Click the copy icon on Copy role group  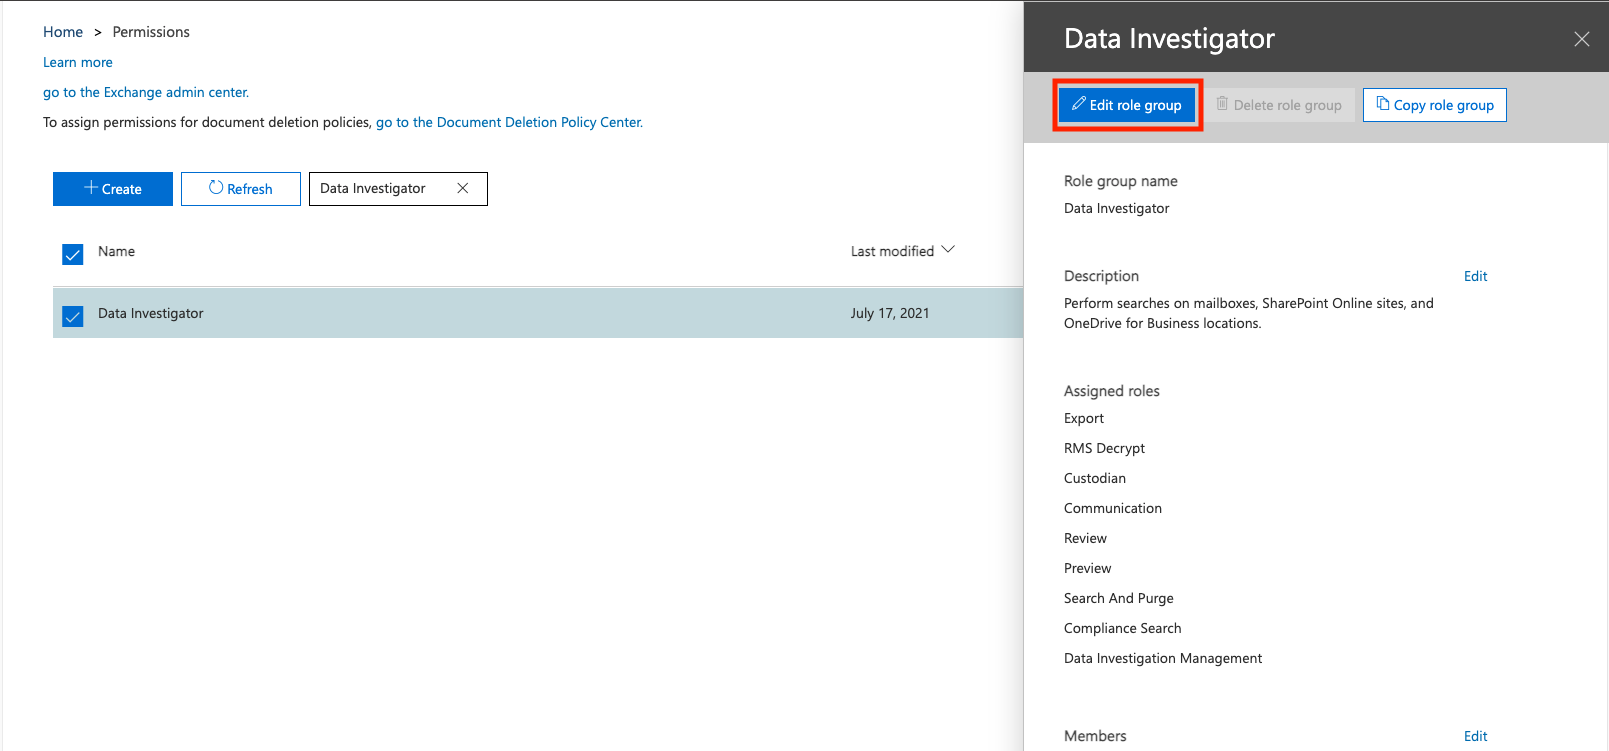[x=1382, y=104]
